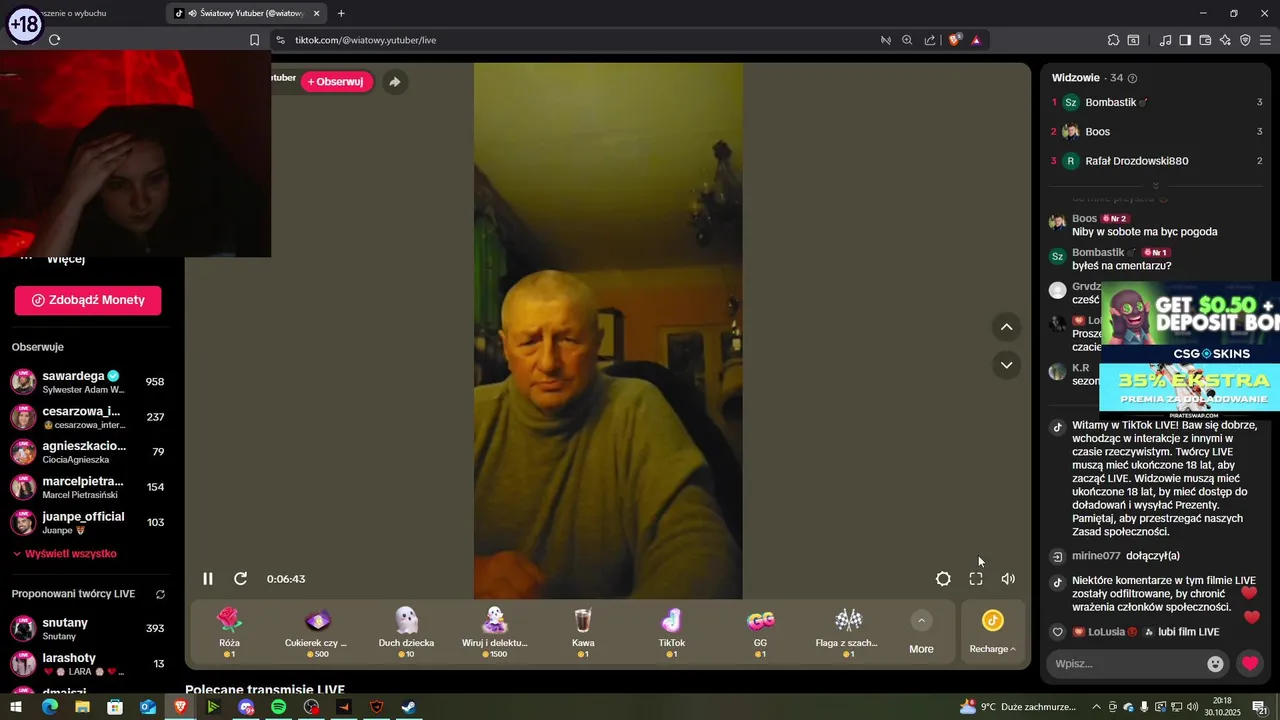Reload the live stream with the refresh icon
Viewport: 1280px width, 720px height.
[241, 579]
